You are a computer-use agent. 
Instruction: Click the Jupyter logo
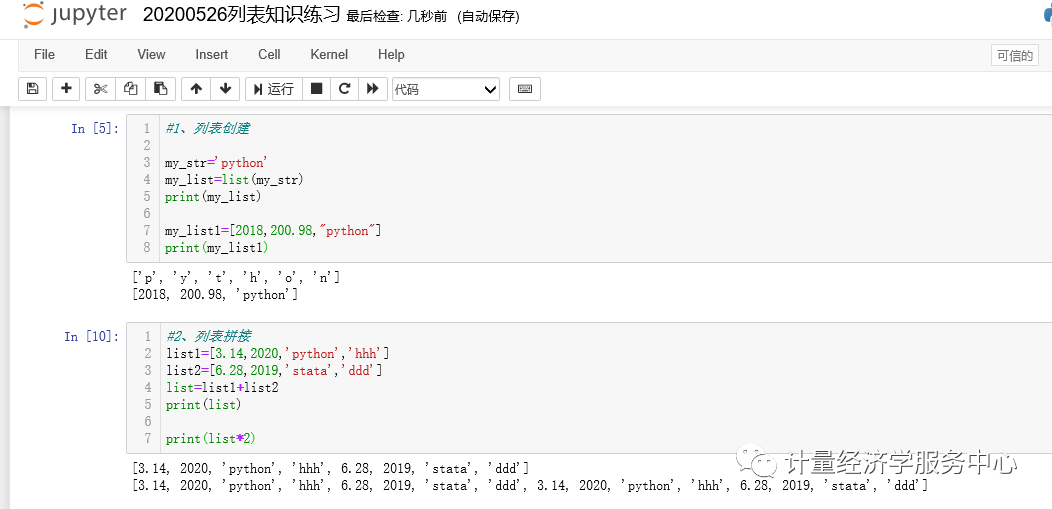pos(74,15)
